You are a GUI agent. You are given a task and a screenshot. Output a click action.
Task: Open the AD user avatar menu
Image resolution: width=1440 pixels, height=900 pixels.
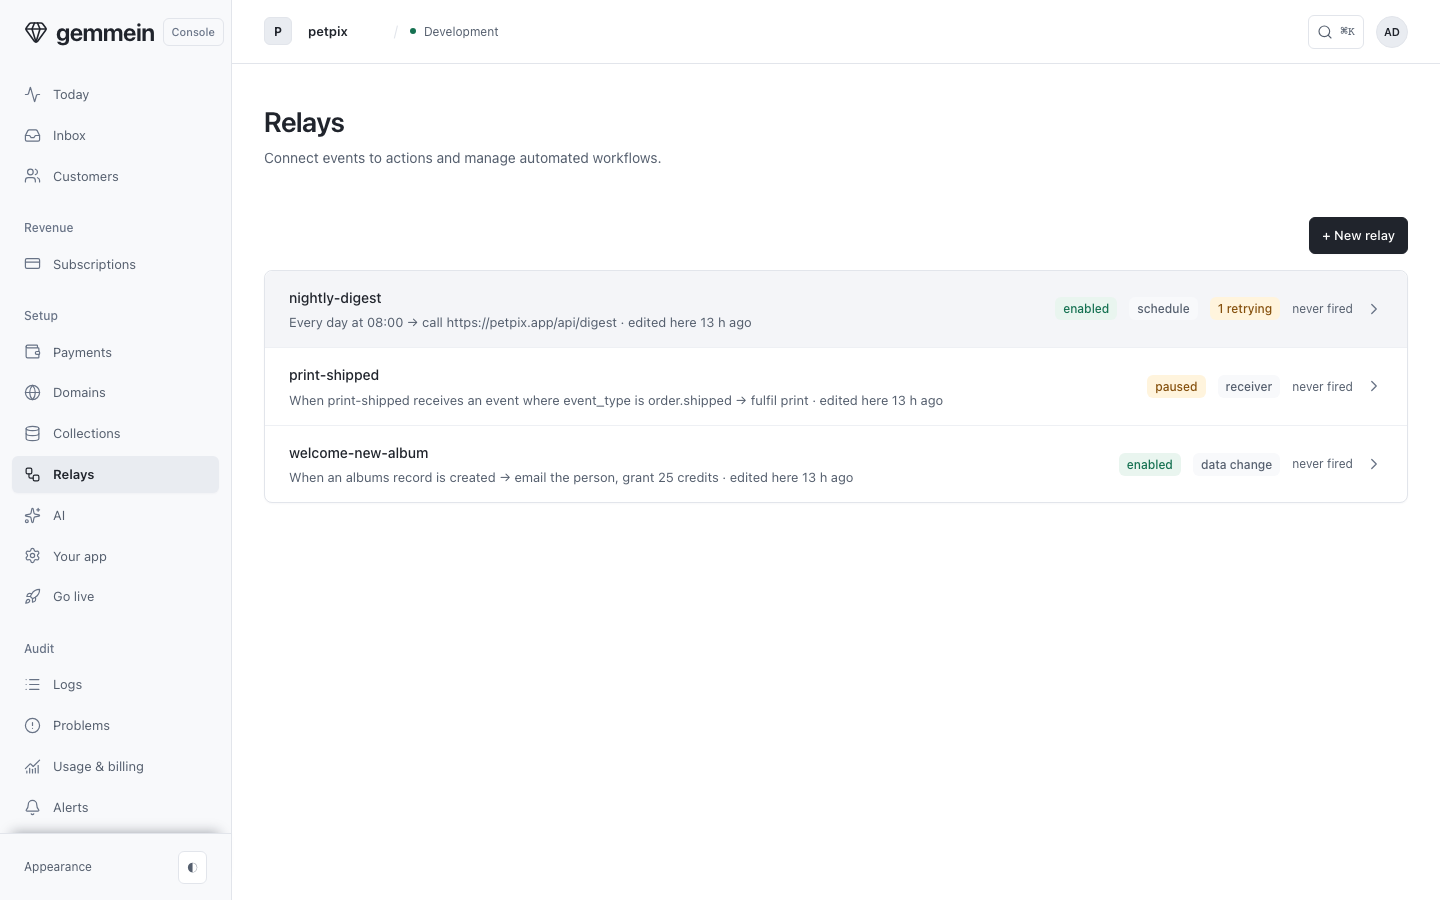[1392, 32]
